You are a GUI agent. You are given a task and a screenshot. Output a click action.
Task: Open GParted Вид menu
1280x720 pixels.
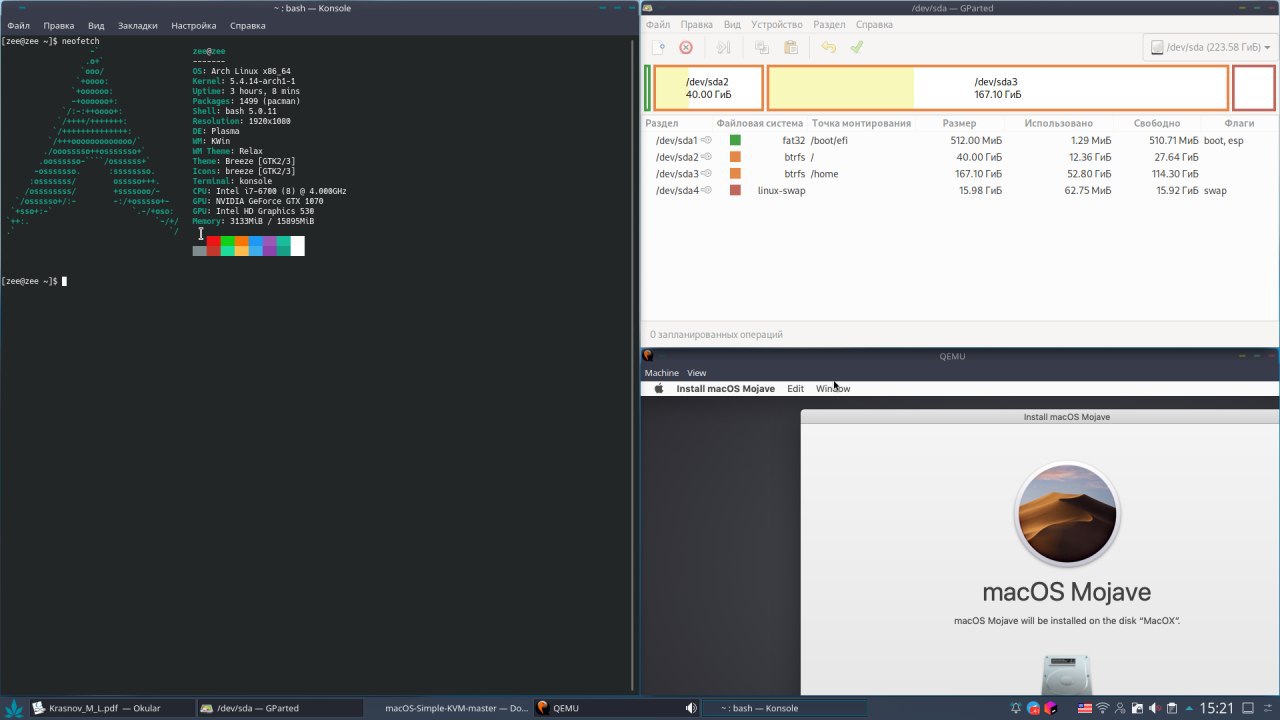732,24
